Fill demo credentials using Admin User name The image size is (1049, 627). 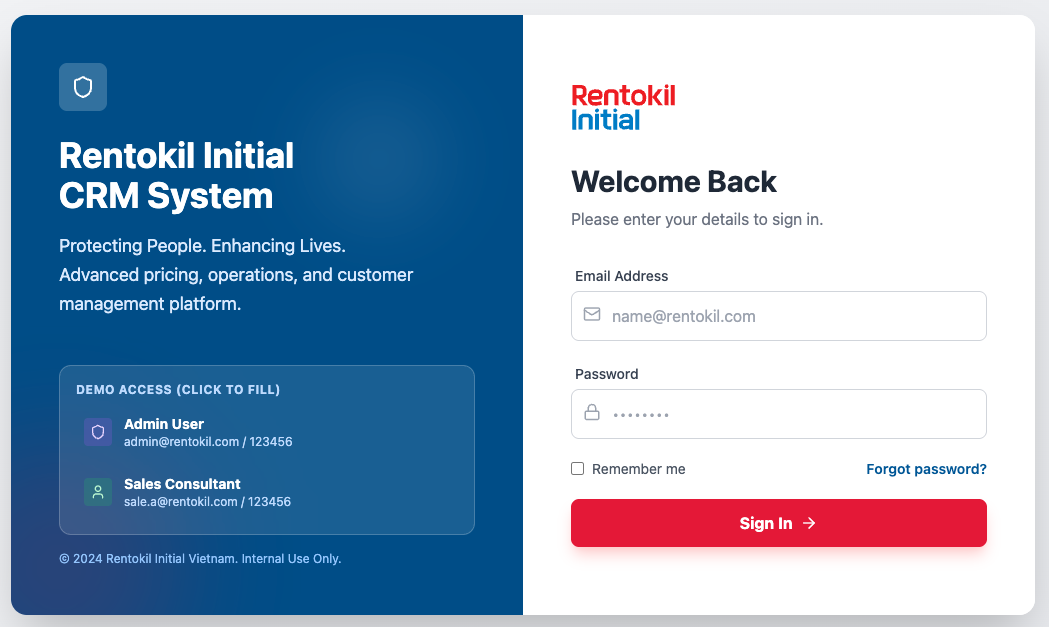click(x=164, y=424)
